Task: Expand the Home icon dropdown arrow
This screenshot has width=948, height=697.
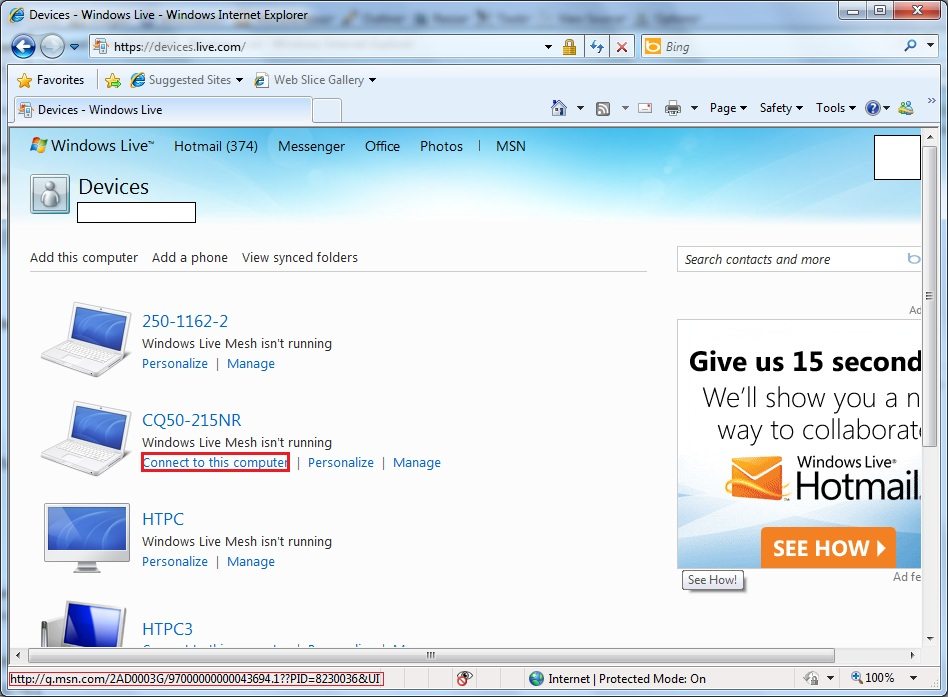Action: (580, 108)
